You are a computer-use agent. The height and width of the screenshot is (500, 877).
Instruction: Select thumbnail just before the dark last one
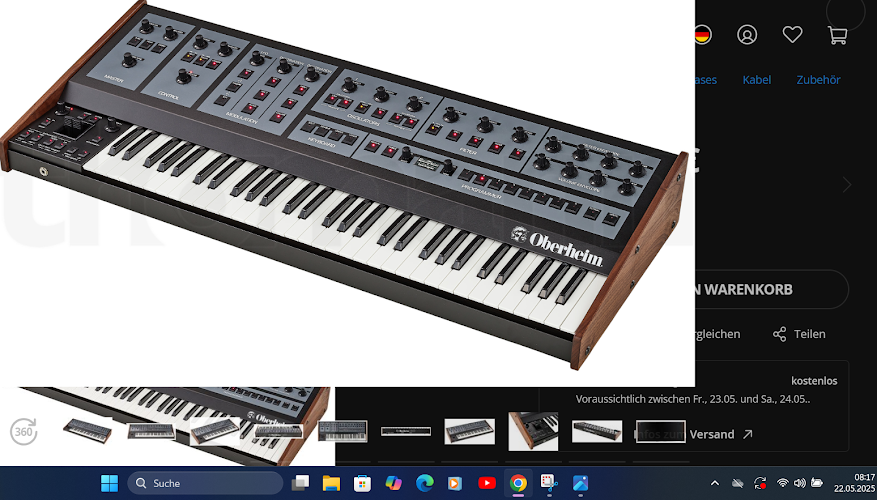click(x=597, y=432)
